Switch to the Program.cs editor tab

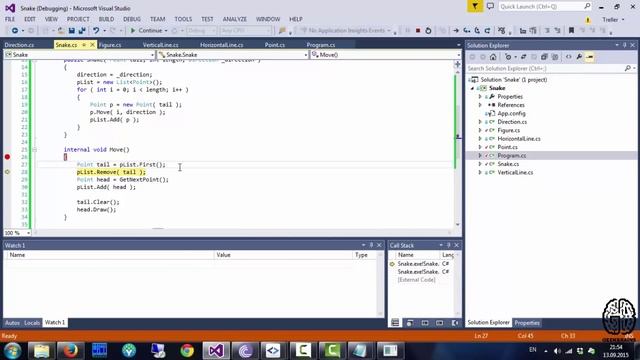tap(321, 45)
